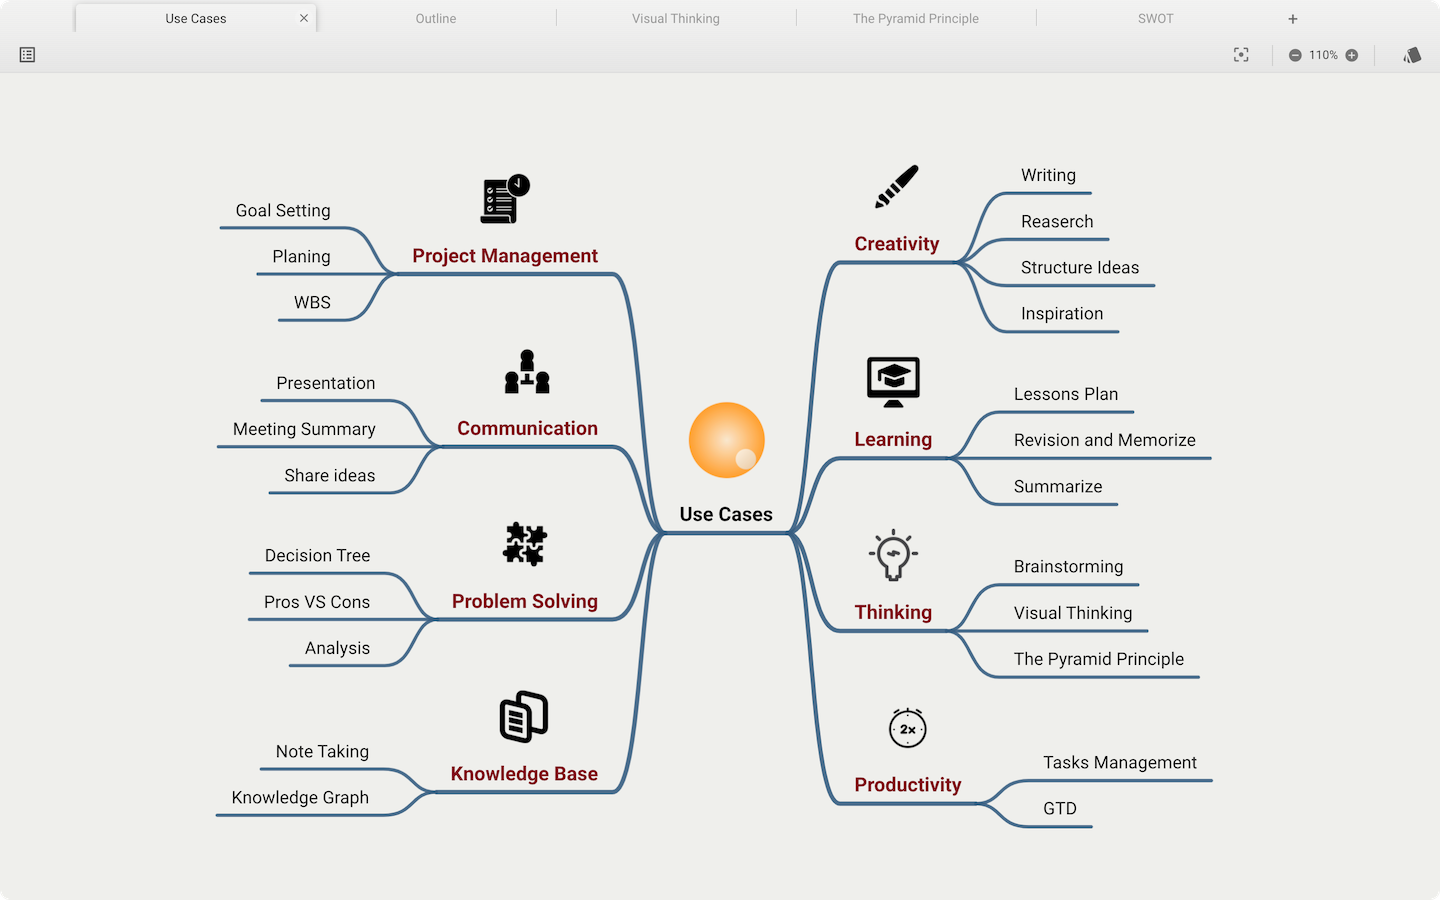Switch to The Pyramid Principle tab
This screenshot has width=1440, height=900.
[x=916, y=19]
